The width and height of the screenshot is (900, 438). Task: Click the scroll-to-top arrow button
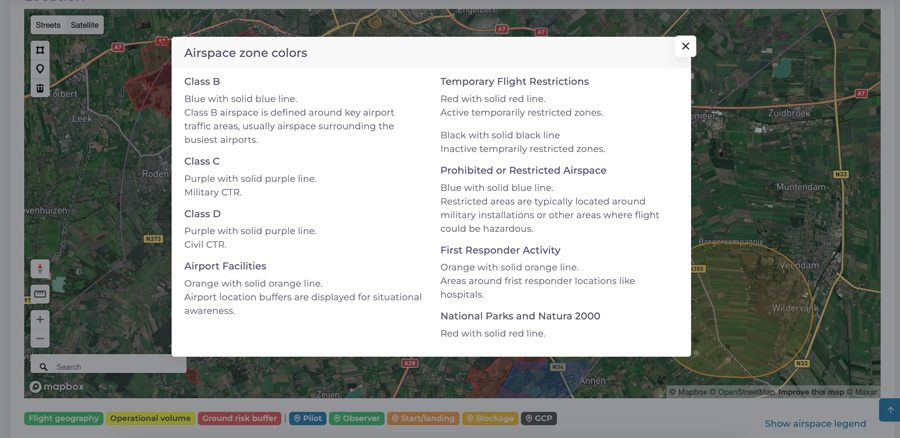(x=889, y=410)
